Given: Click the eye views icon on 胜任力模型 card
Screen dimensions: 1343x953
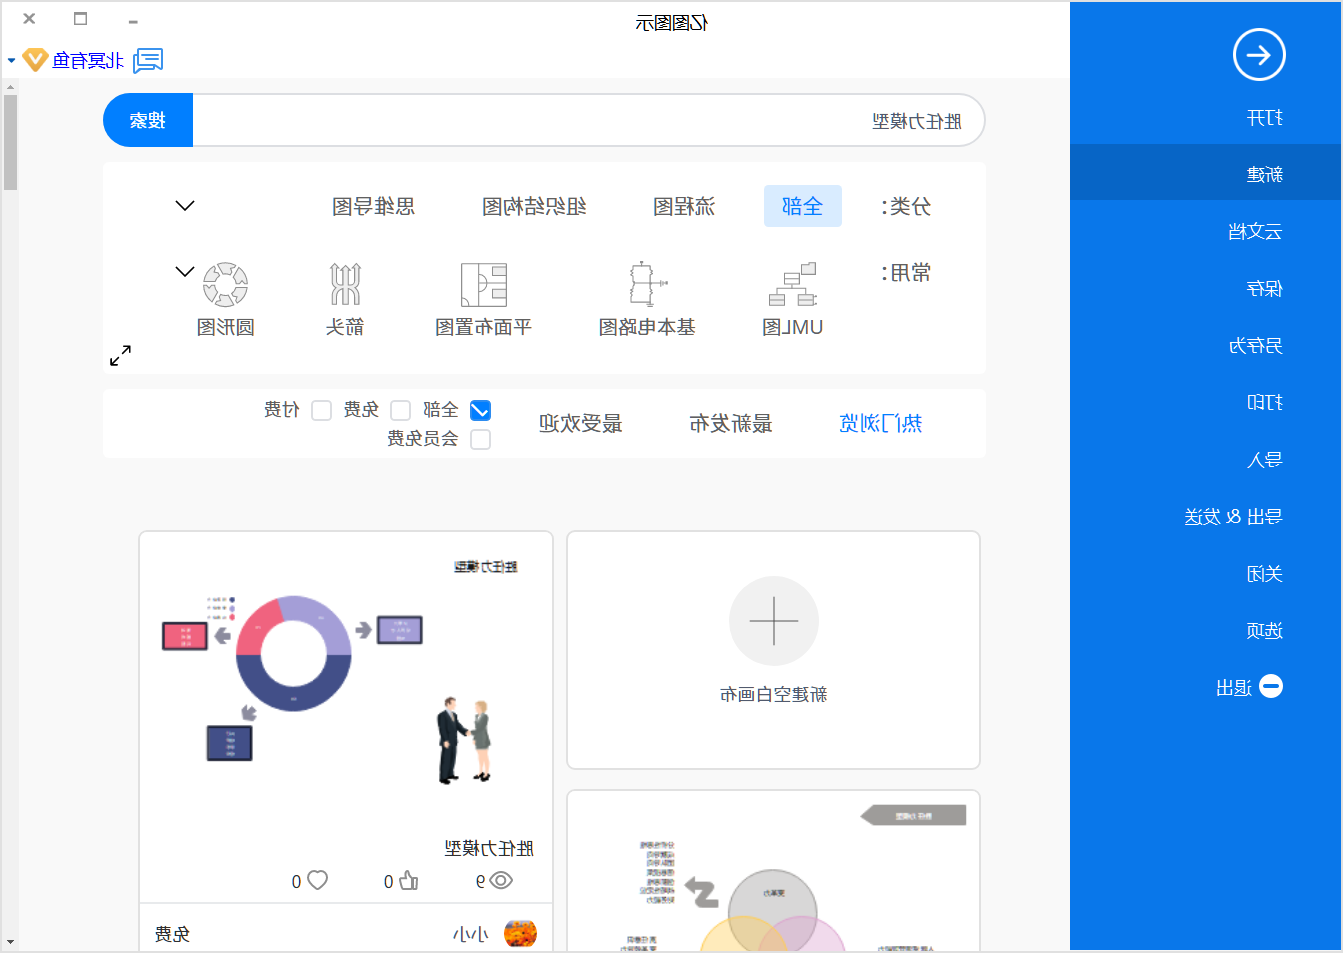Looking at the screenshot, I should (x=501, y=880).
